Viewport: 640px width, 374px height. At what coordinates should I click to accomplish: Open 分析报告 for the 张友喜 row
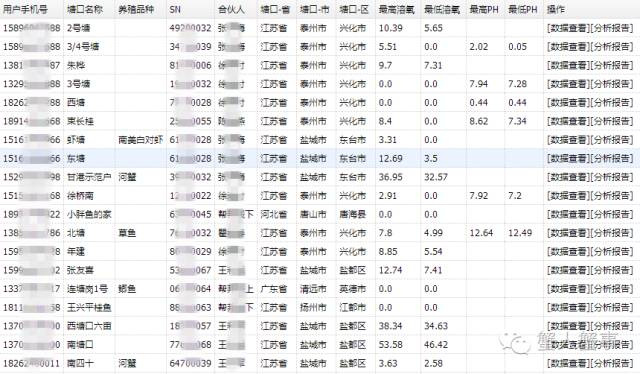pos(612,270)
